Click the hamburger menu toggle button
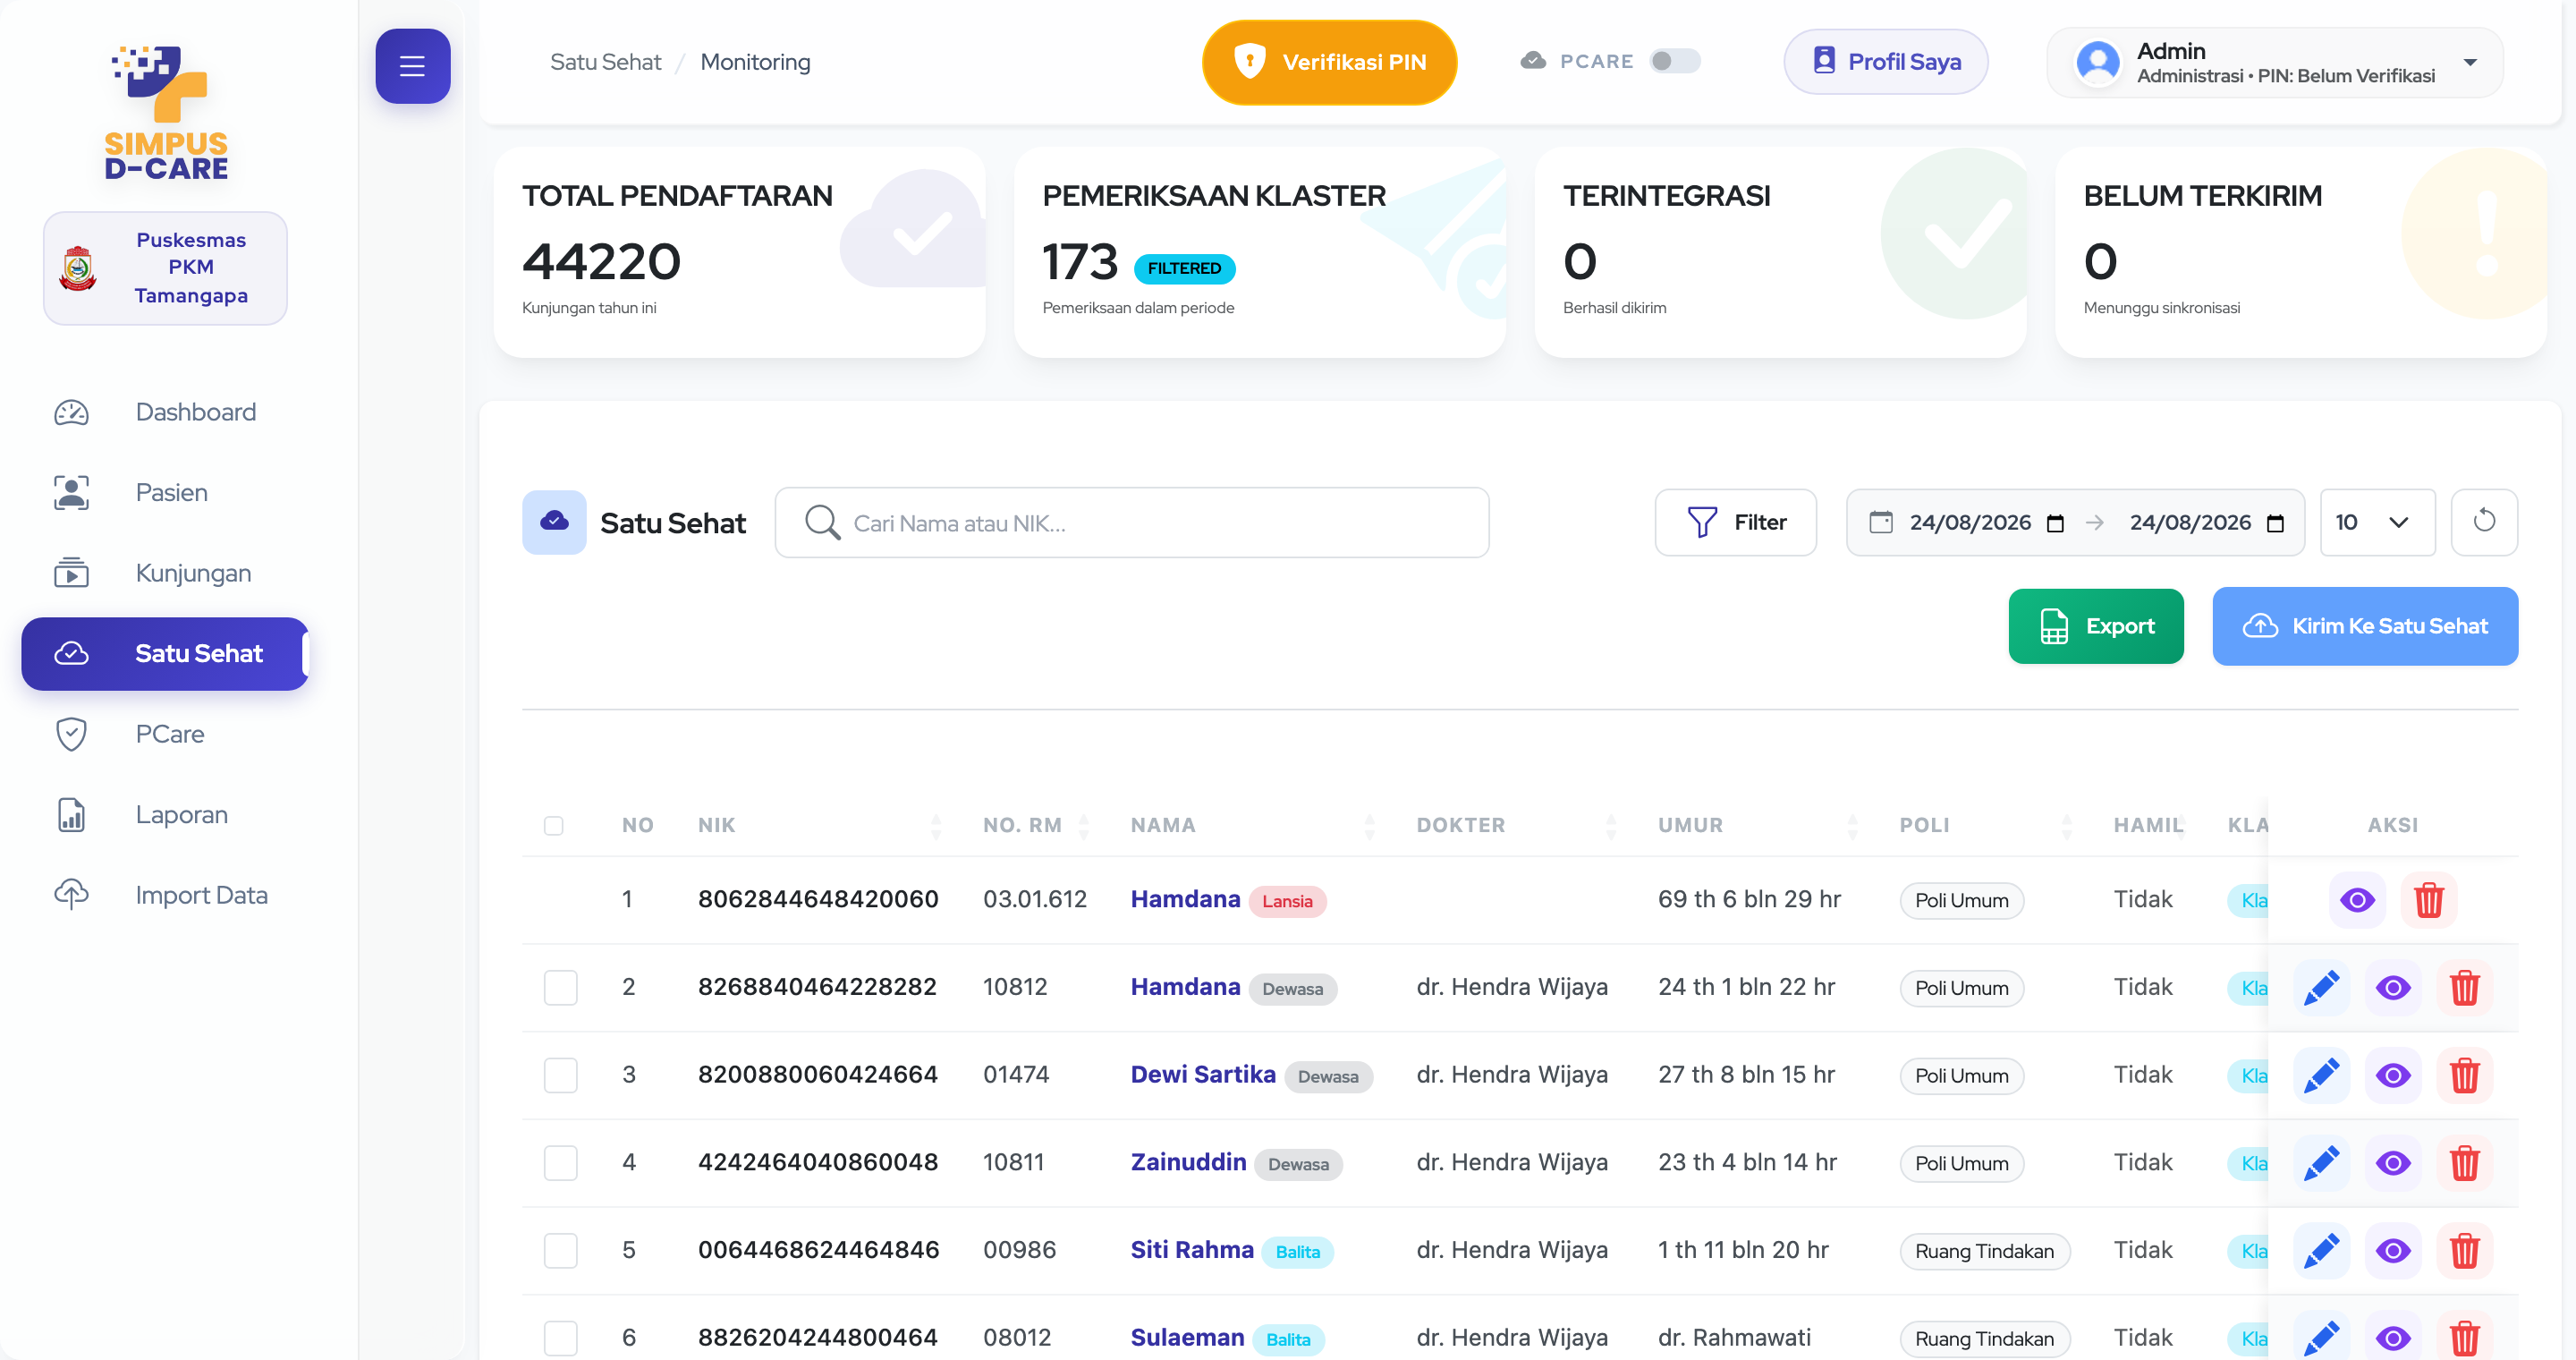Image resolution: width=2576 pixels, height=1360 pixels. pos(412,66)
